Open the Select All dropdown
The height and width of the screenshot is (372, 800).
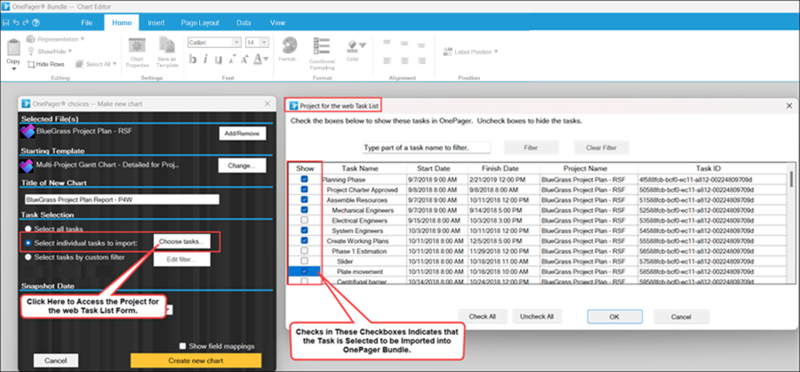pos(115,64)
